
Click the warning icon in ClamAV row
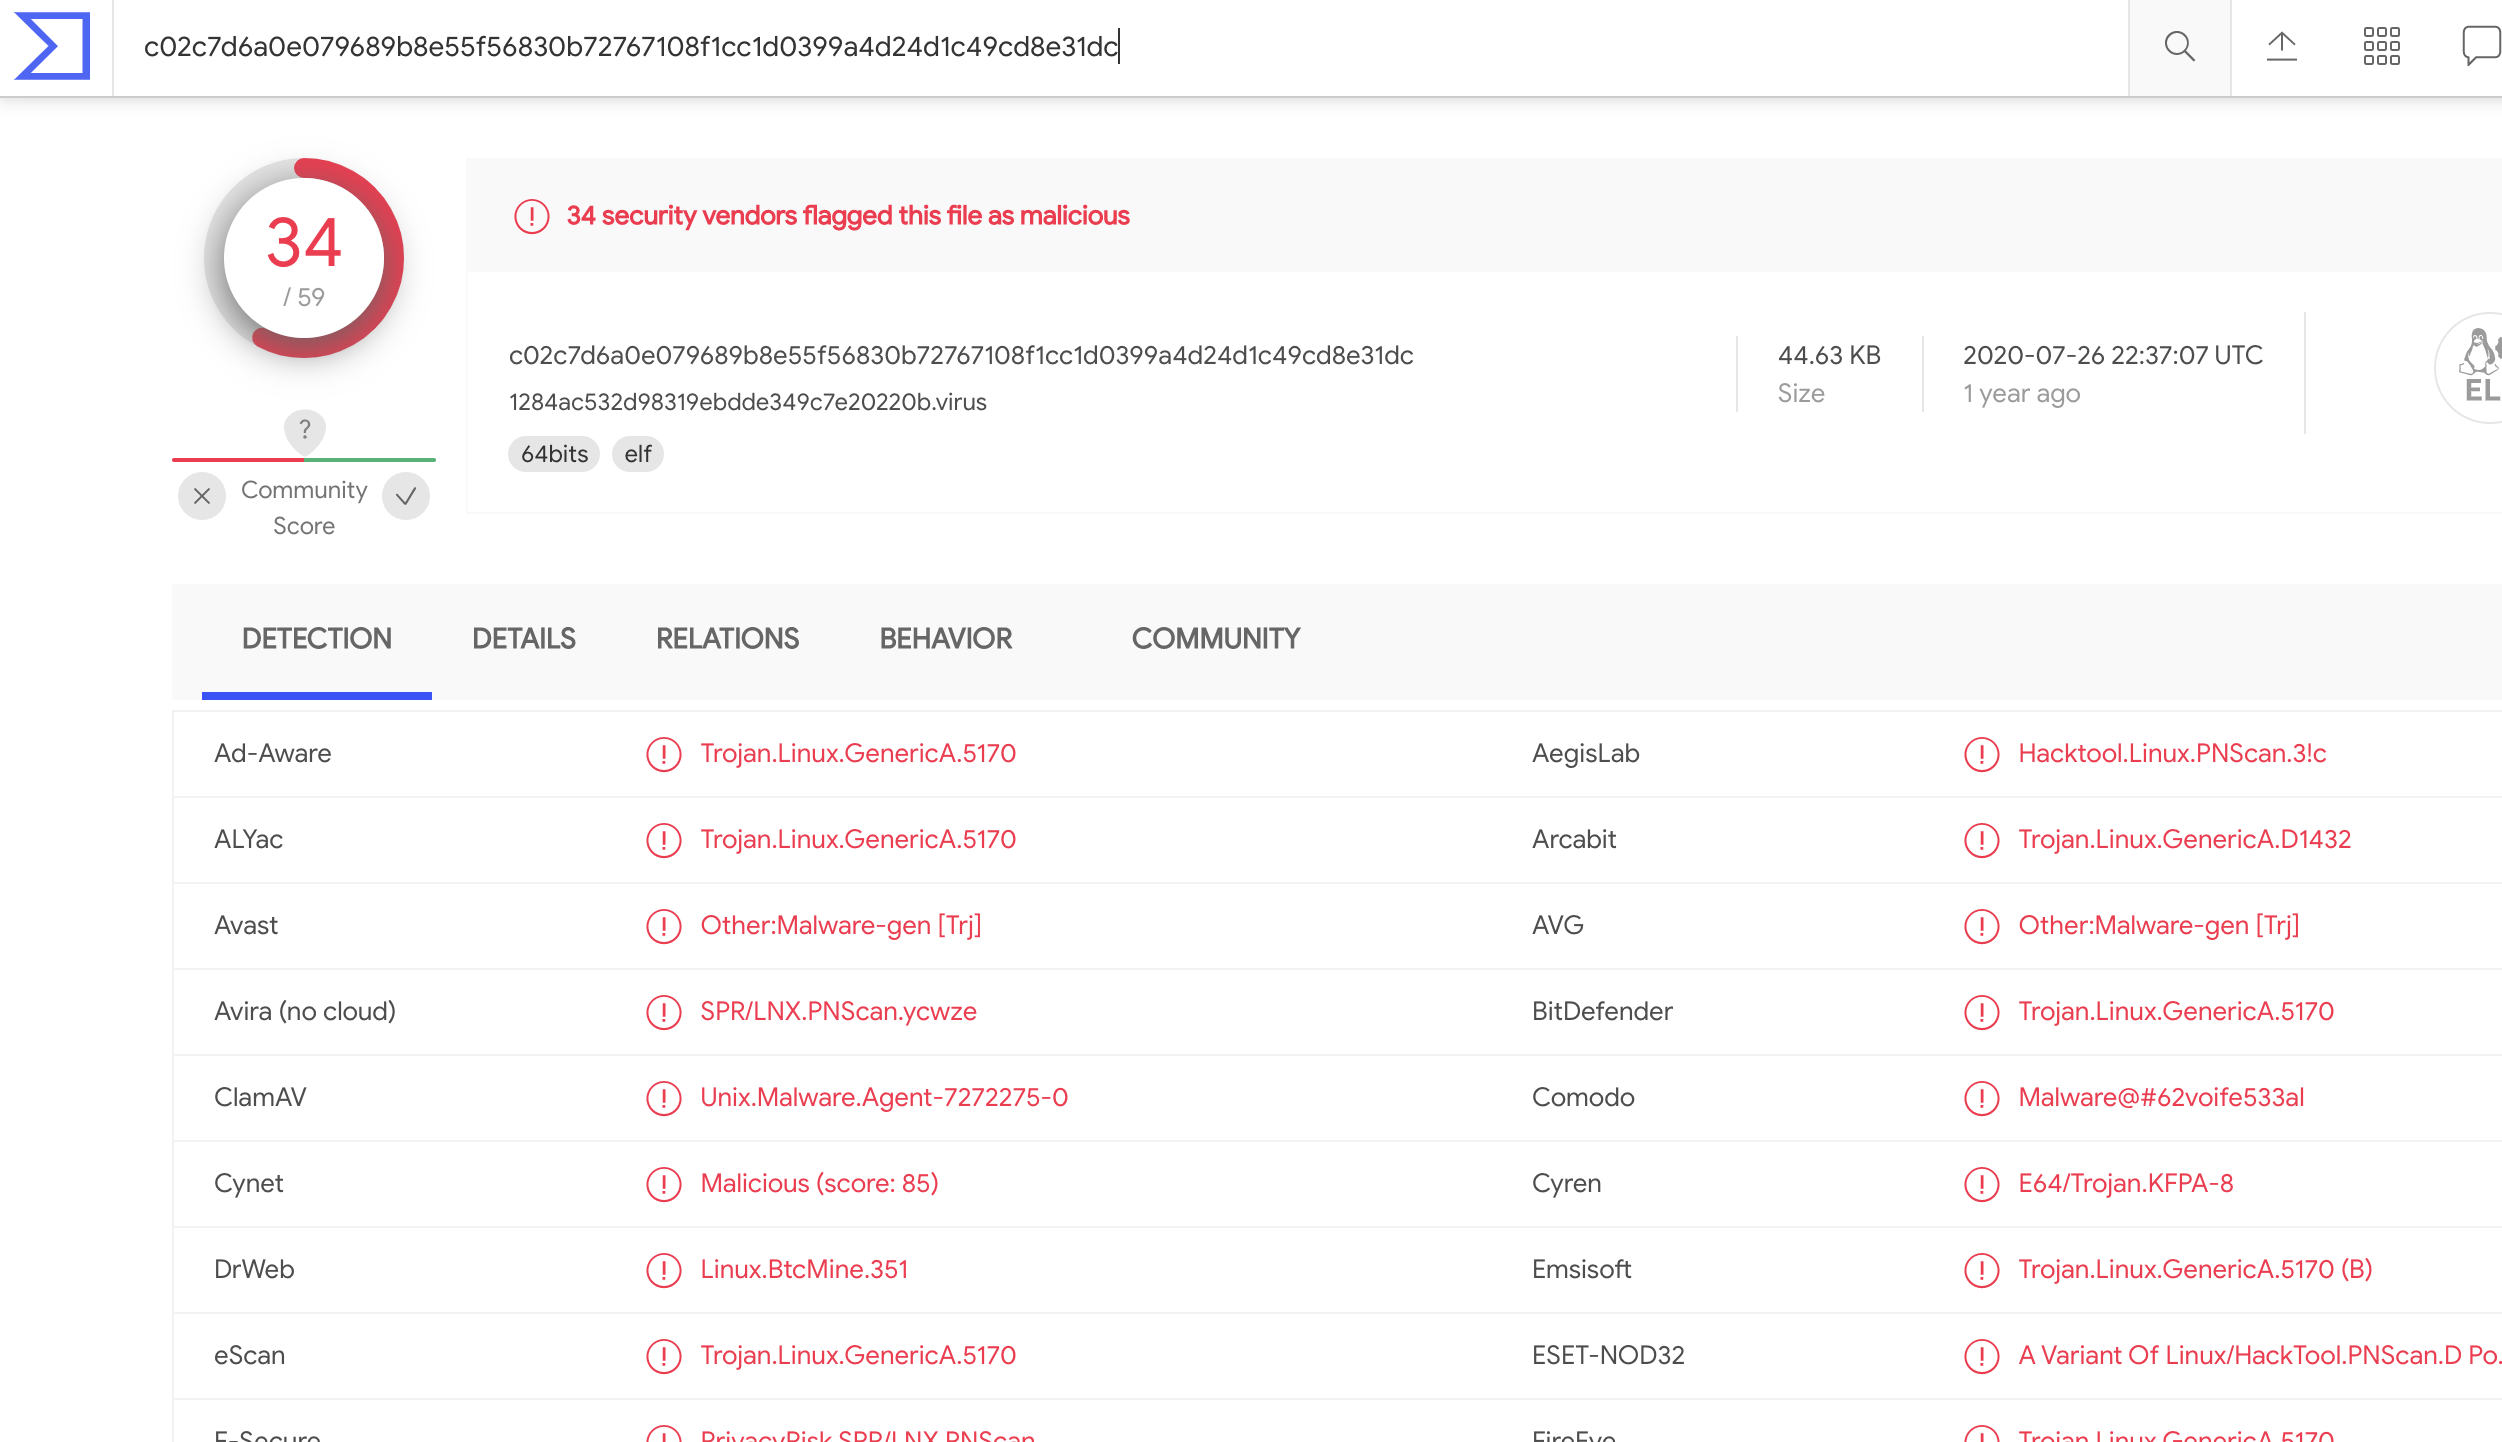pos(663,1098)
